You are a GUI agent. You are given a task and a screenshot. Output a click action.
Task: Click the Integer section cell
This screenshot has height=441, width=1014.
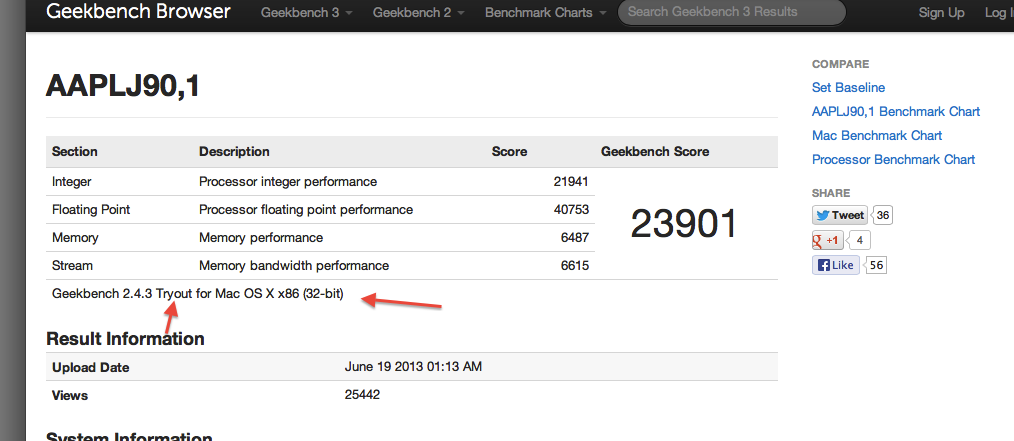coord(72,182)
